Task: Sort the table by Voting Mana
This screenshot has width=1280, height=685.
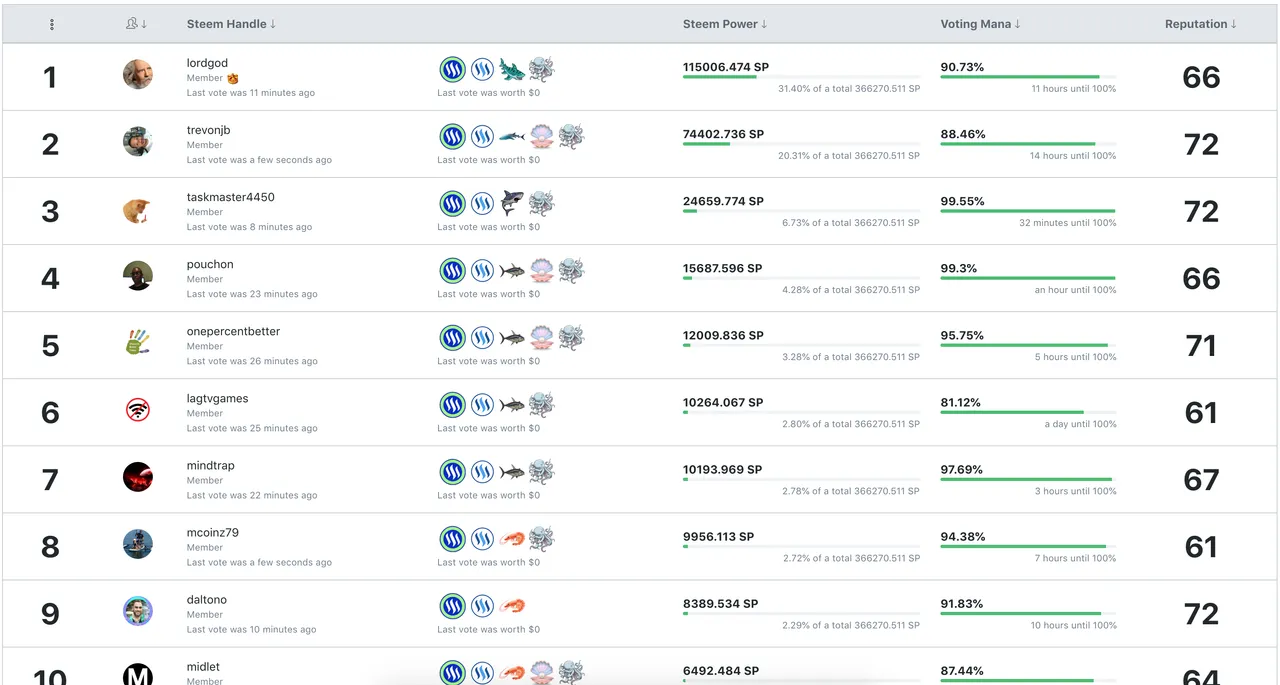Action: (x=980, y=24)
